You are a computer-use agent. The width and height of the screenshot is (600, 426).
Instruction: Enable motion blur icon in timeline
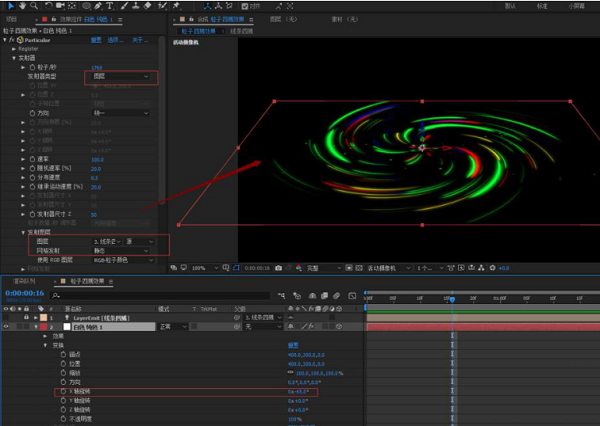[336, 295]
